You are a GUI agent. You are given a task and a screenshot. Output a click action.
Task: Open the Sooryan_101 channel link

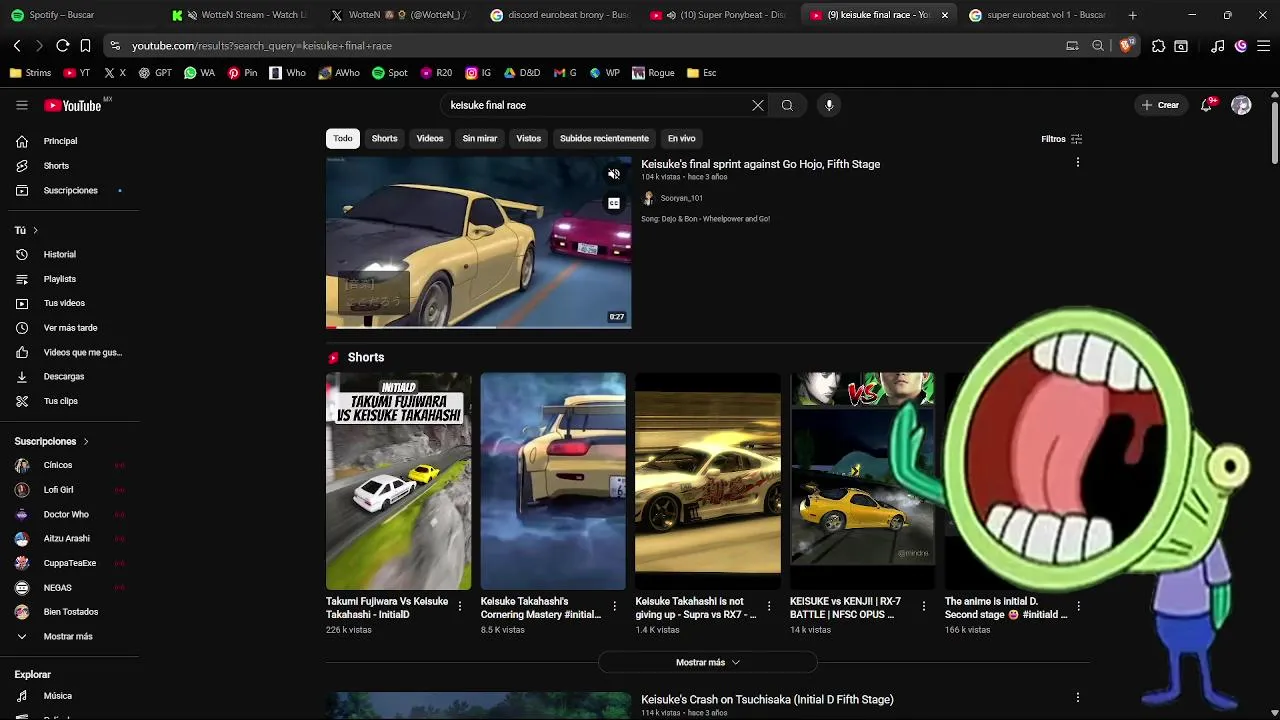(x=681, y=198)
